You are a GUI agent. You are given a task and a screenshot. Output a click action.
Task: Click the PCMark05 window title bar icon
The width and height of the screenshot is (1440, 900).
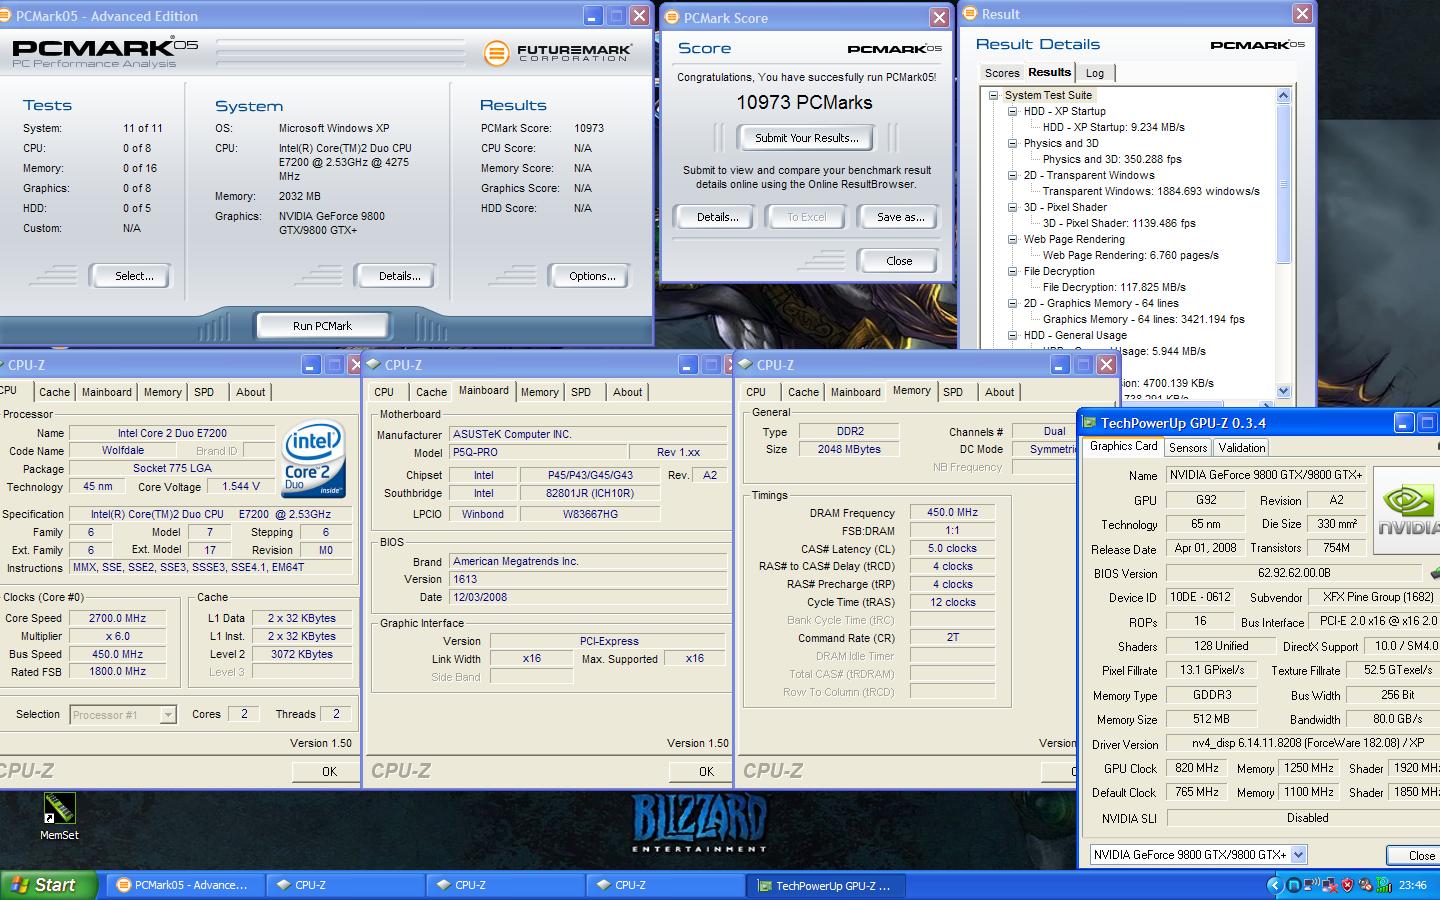tap(7, 16)
